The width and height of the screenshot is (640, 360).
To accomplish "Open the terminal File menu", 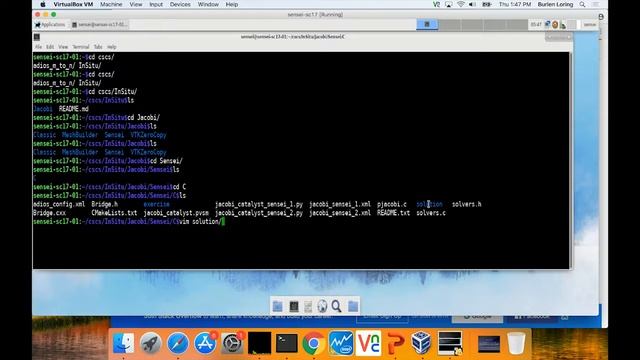I will [38, 47].
